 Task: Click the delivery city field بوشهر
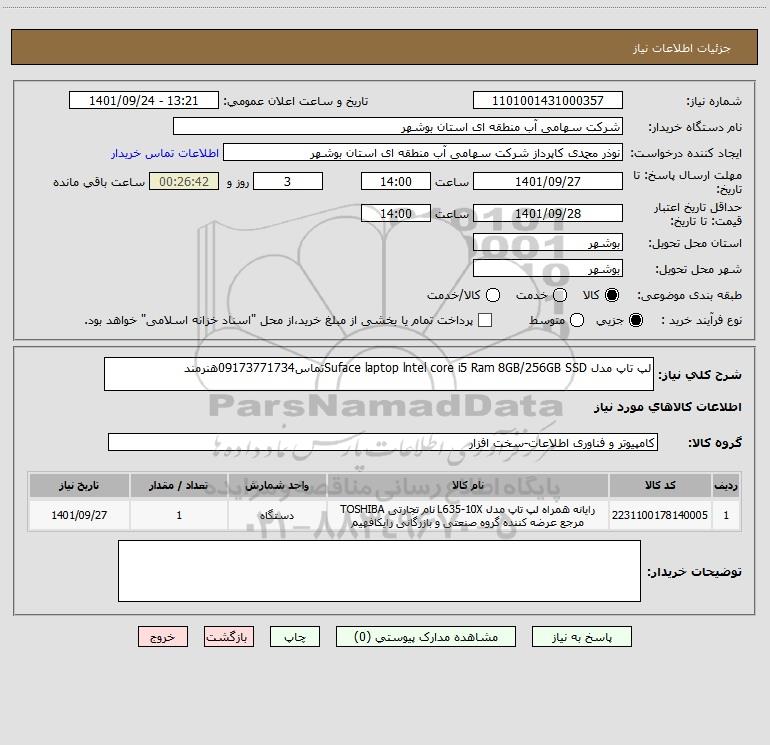click(x=548, y=269)
